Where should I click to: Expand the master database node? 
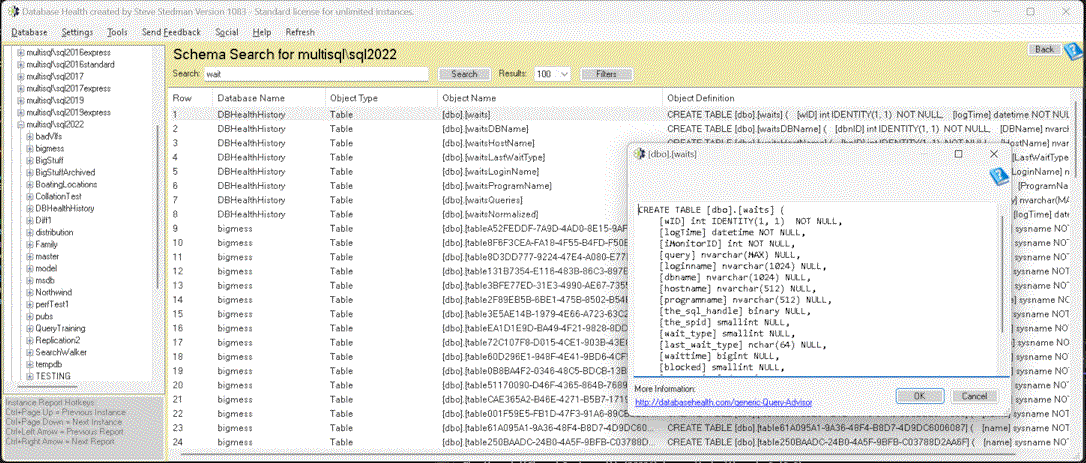30,256
